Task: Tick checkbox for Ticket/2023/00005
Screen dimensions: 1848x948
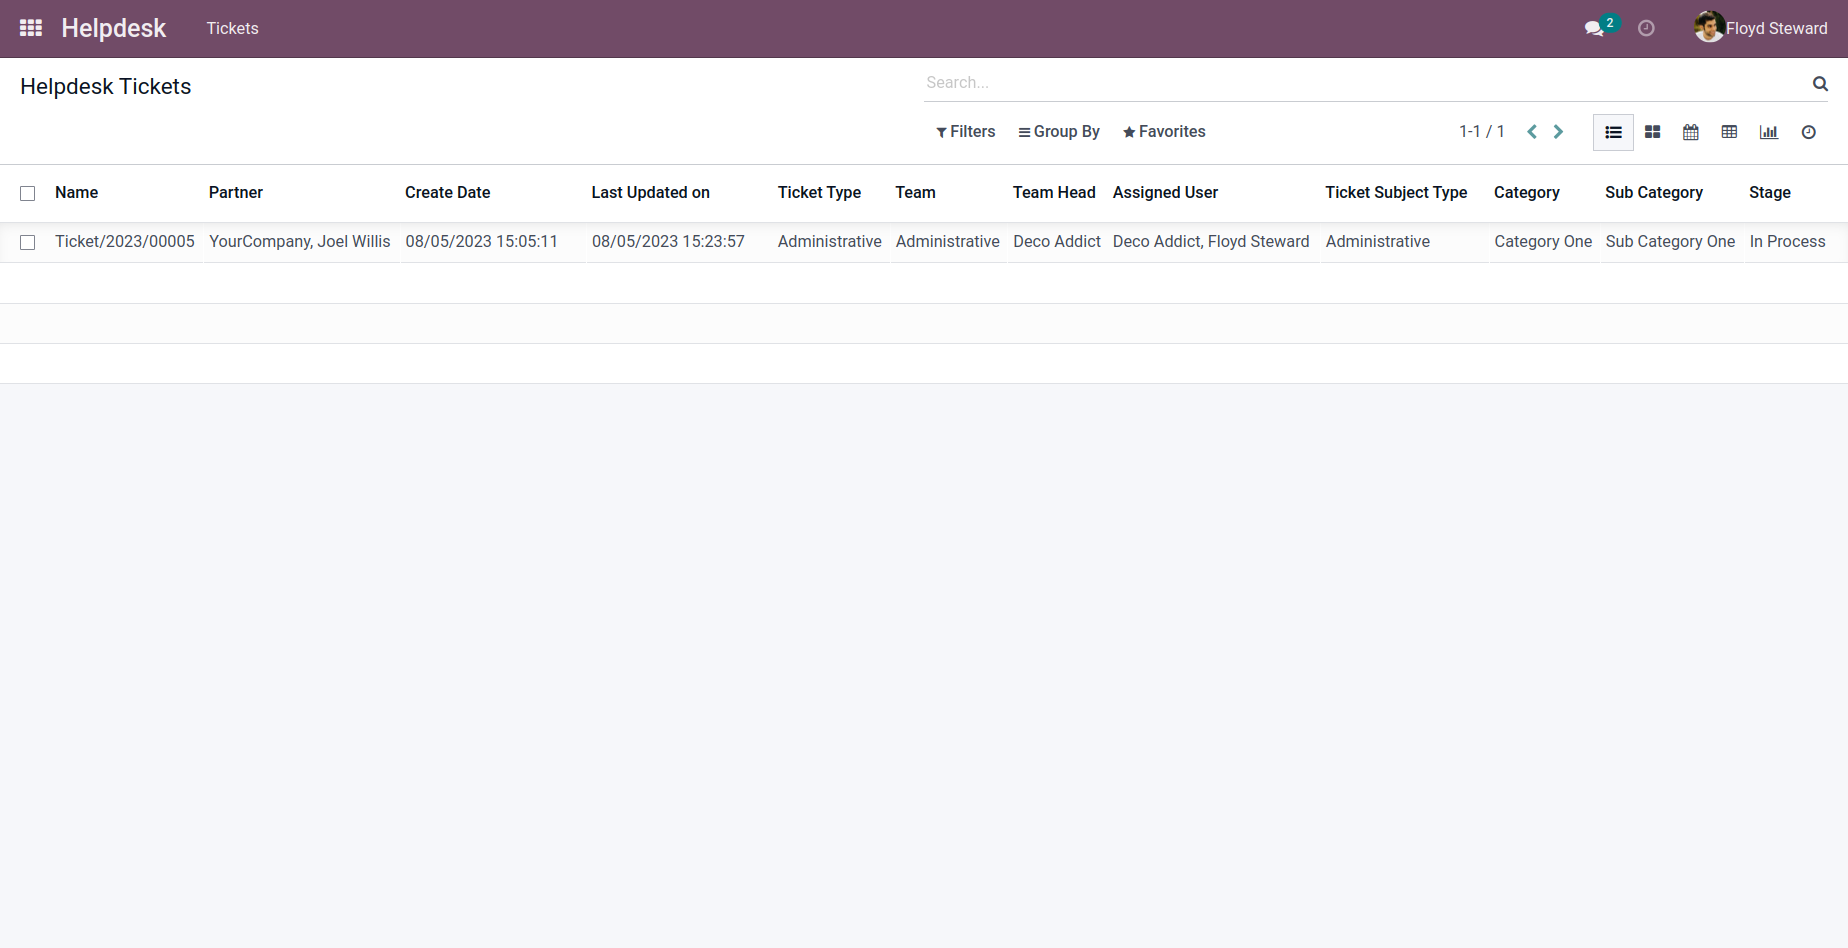Action: coord(28,242)
